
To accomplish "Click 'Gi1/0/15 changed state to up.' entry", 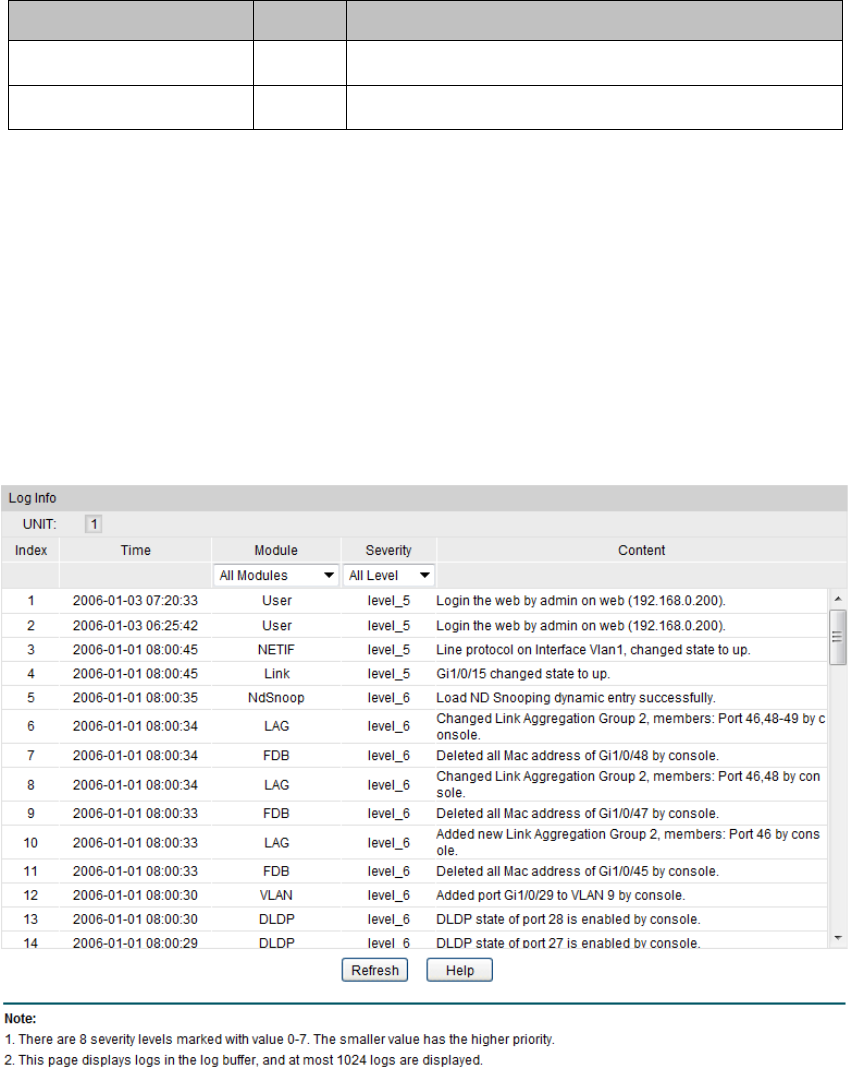I will click(x=523, y=674).
